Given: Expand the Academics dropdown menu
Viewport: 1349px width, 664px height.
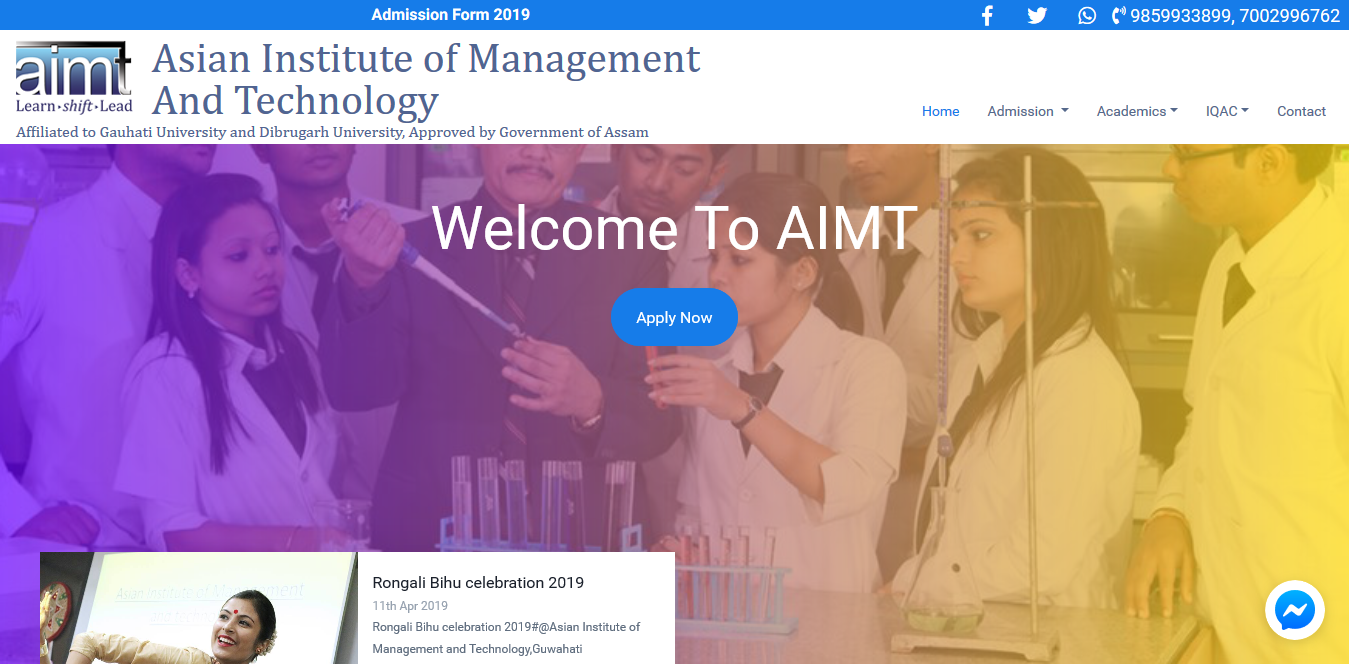Looking at the screenshot, I should 1137,111.
